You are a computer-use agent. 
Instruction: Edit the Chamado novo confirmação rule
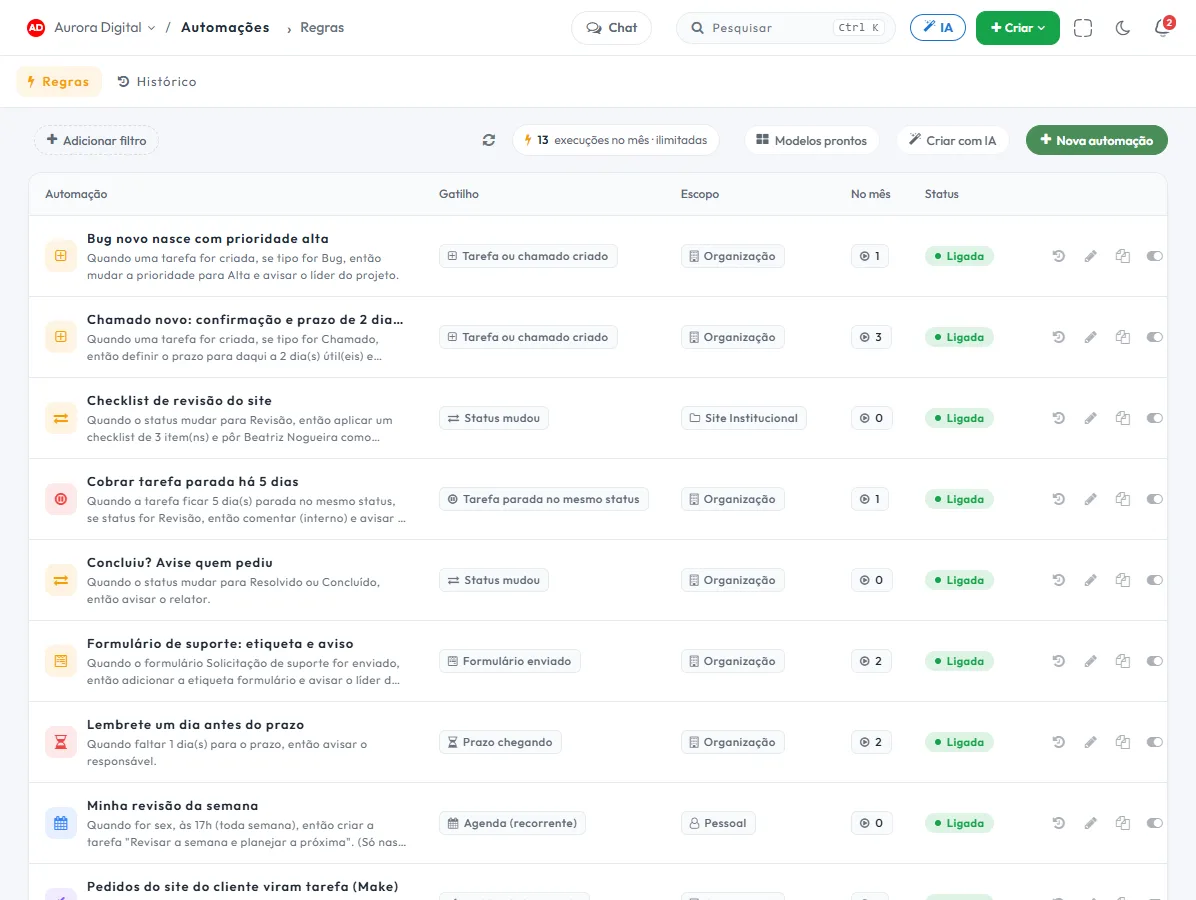(x=1091, y=337)
